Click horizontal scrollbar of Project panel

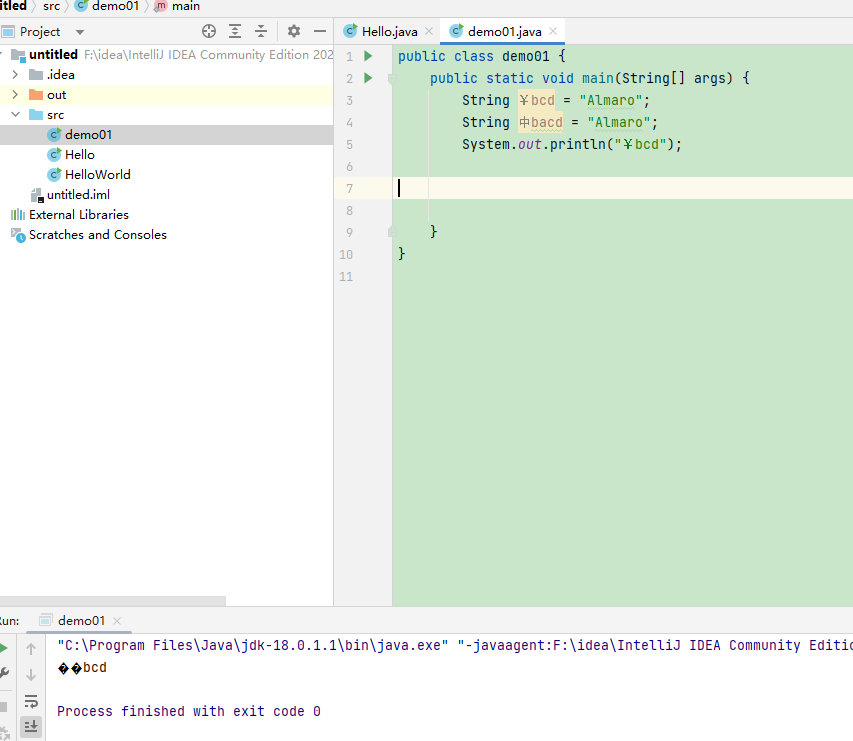(113, 601)
